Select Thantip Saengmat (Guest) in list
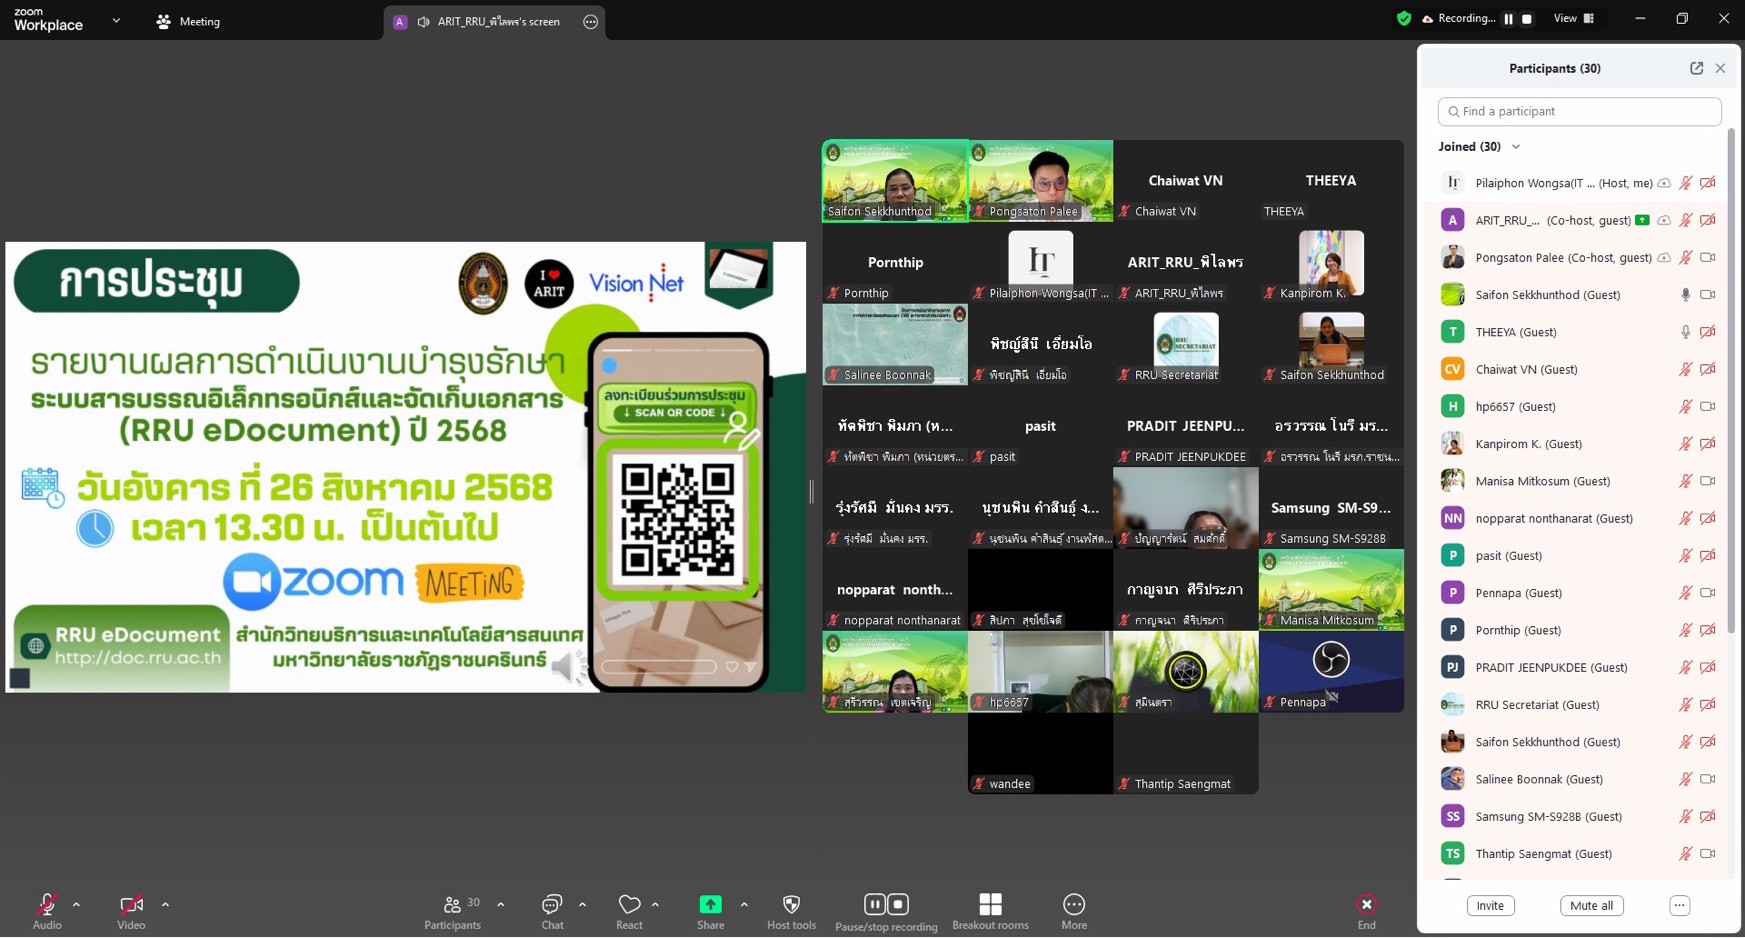 pos(1577,853)
